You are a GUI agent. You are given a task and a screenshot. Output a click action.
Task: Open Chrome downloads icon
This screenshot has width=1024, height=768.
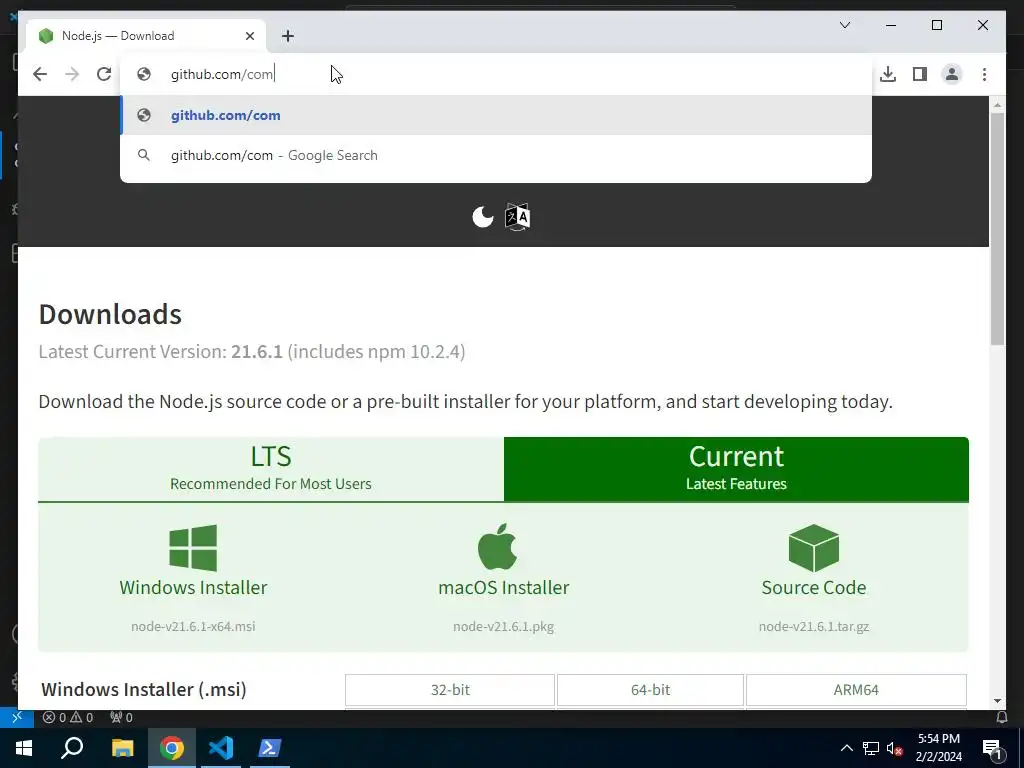coord(888,74)
